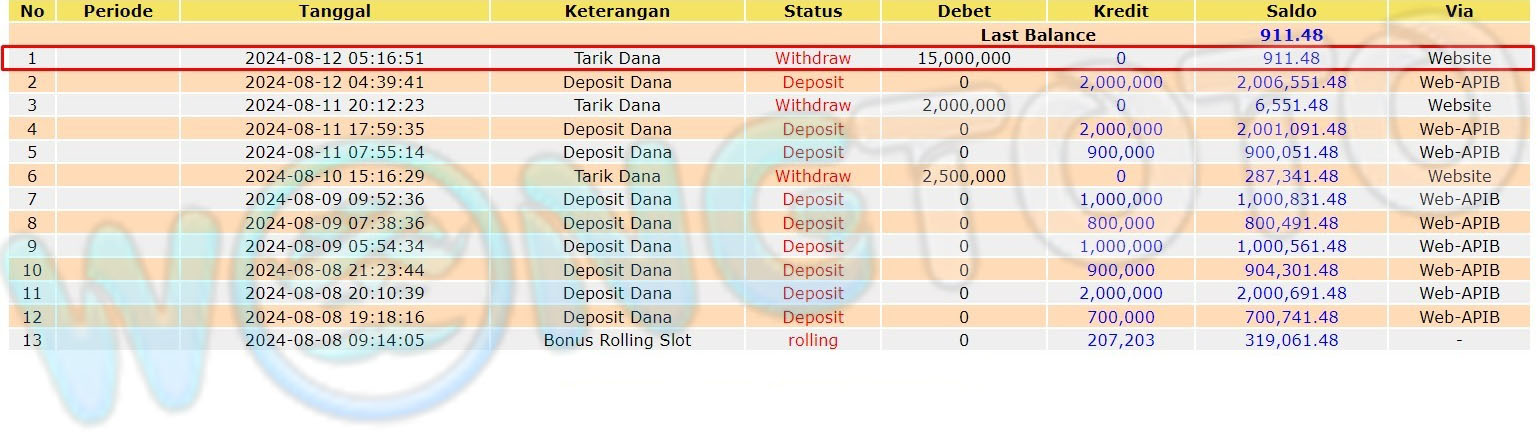Select the 15,000,000 debet amount
The height and width of the screenshot is (435, 1538).
tap(964, 58)
